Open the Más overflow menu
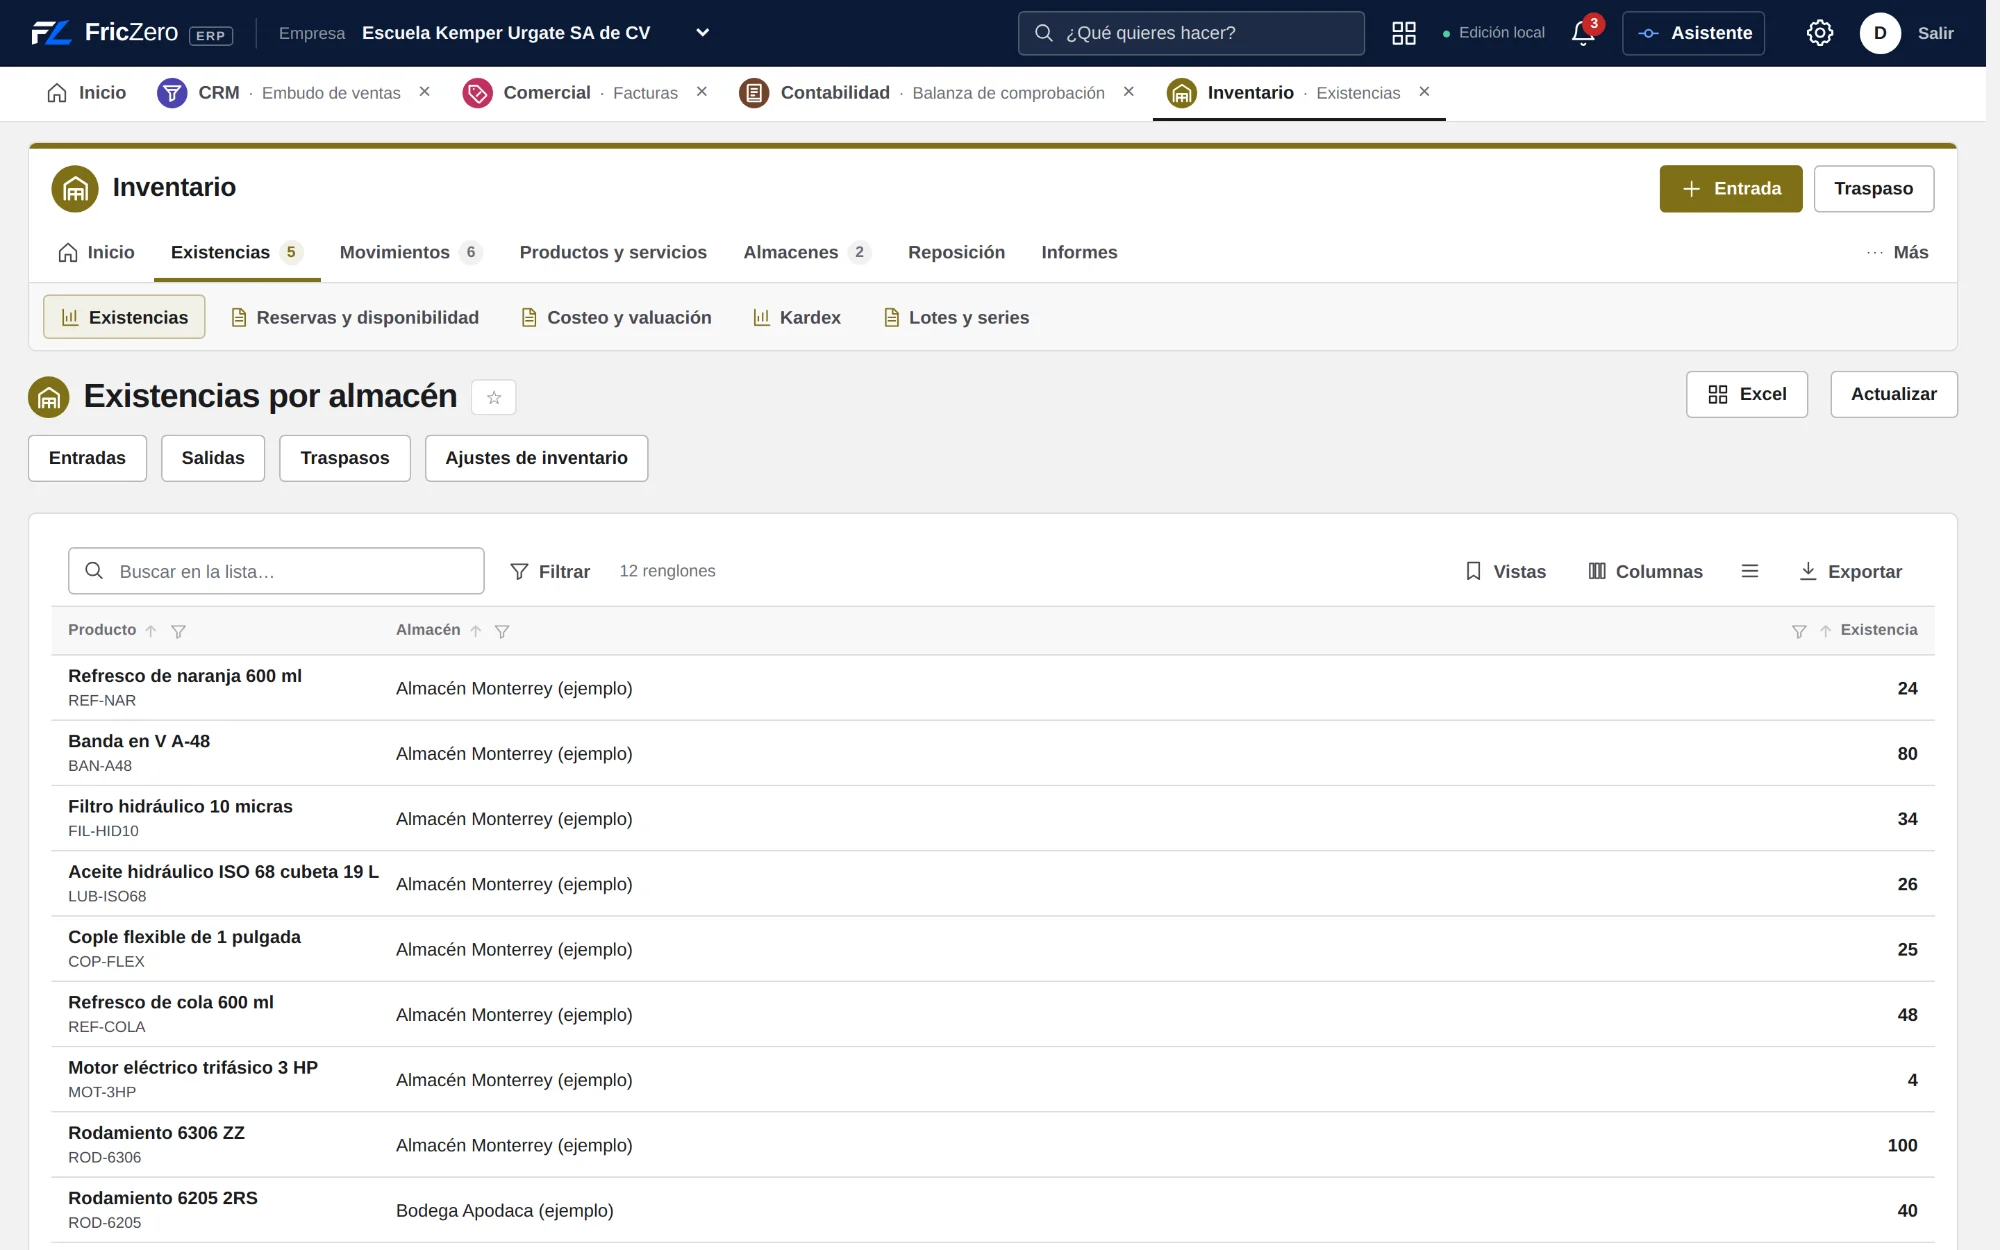The height and width of the screenshot is (1250, 2000). [x=1898, y=252]
